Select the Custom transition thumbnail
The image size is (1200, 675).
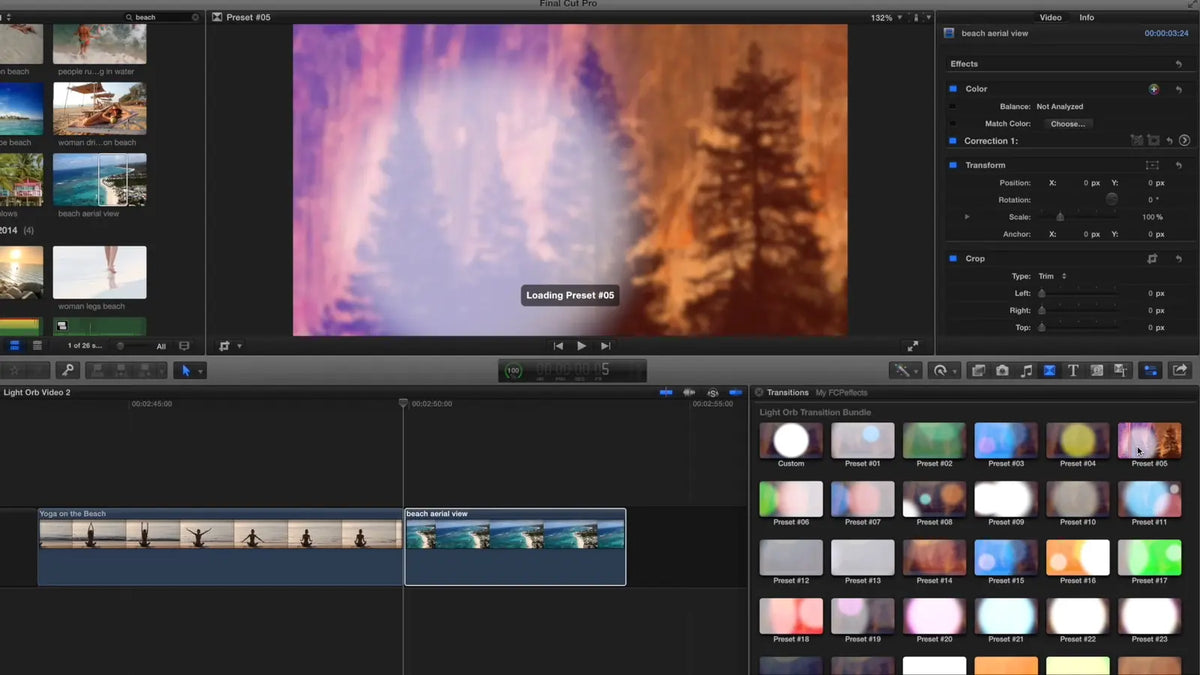tap(791, 441)
